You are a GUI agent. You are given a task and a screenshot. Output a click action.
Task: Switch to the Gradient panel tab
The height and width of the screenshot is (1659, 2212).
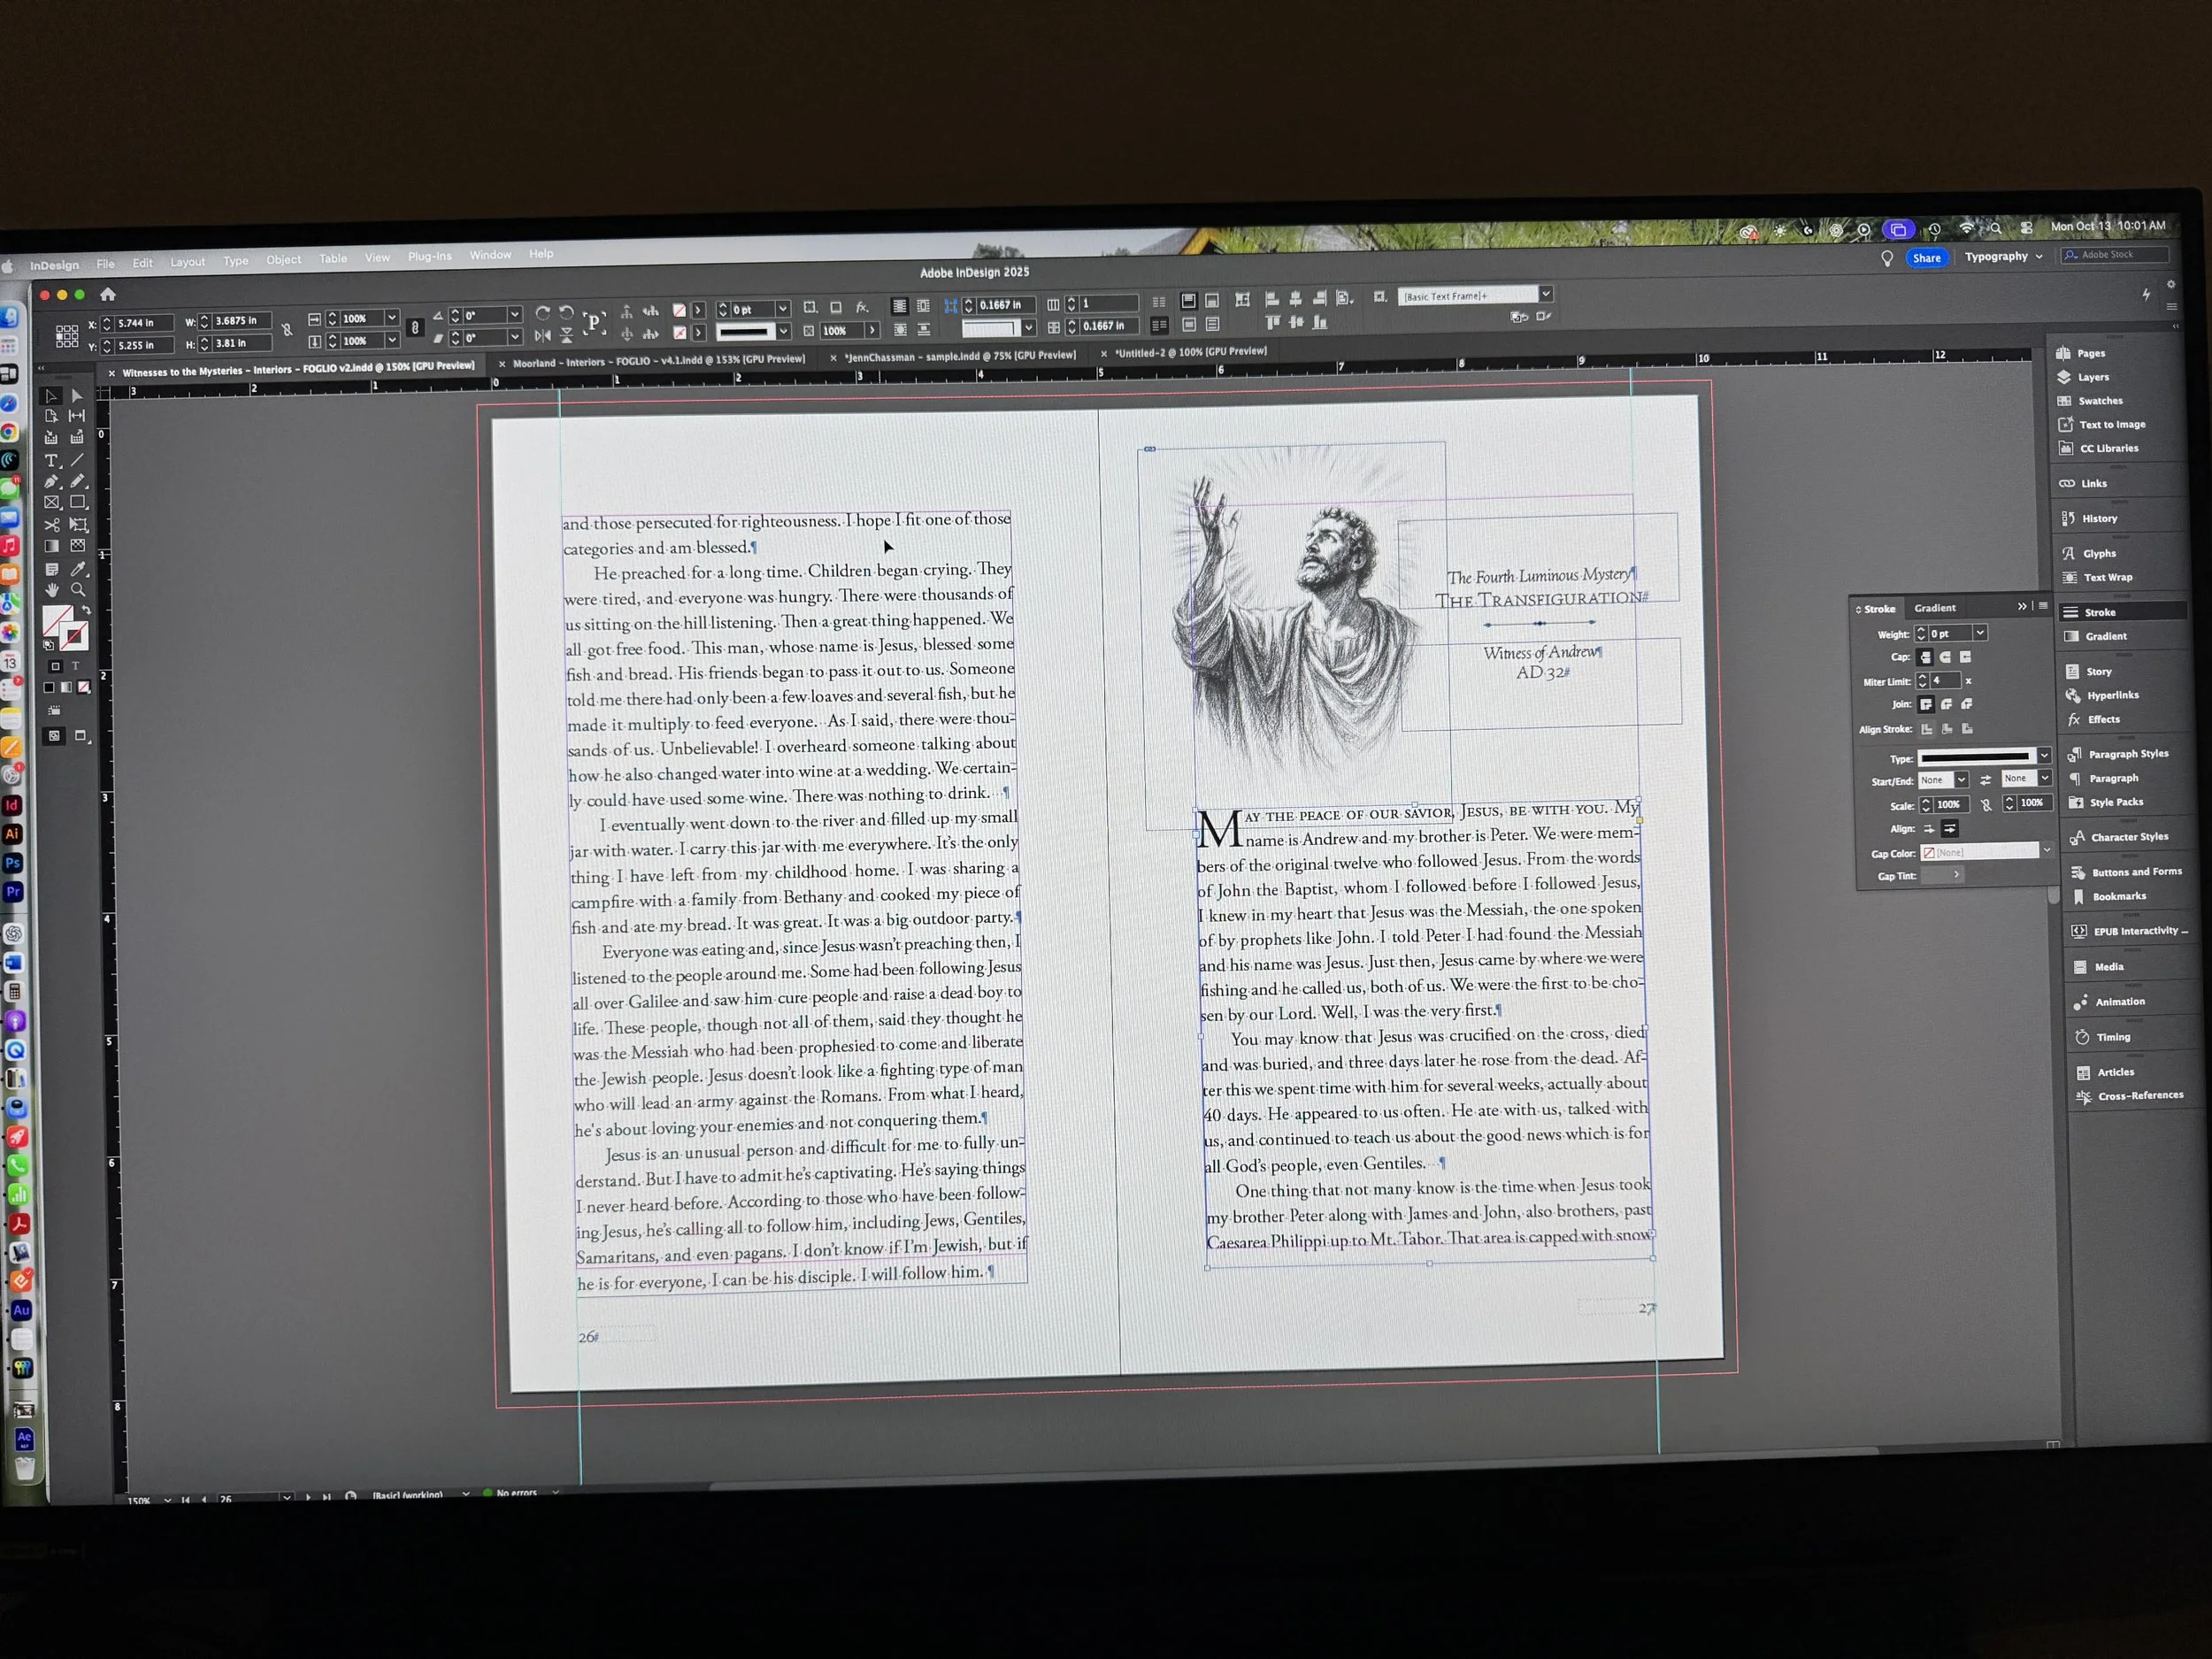(1934, 608)
